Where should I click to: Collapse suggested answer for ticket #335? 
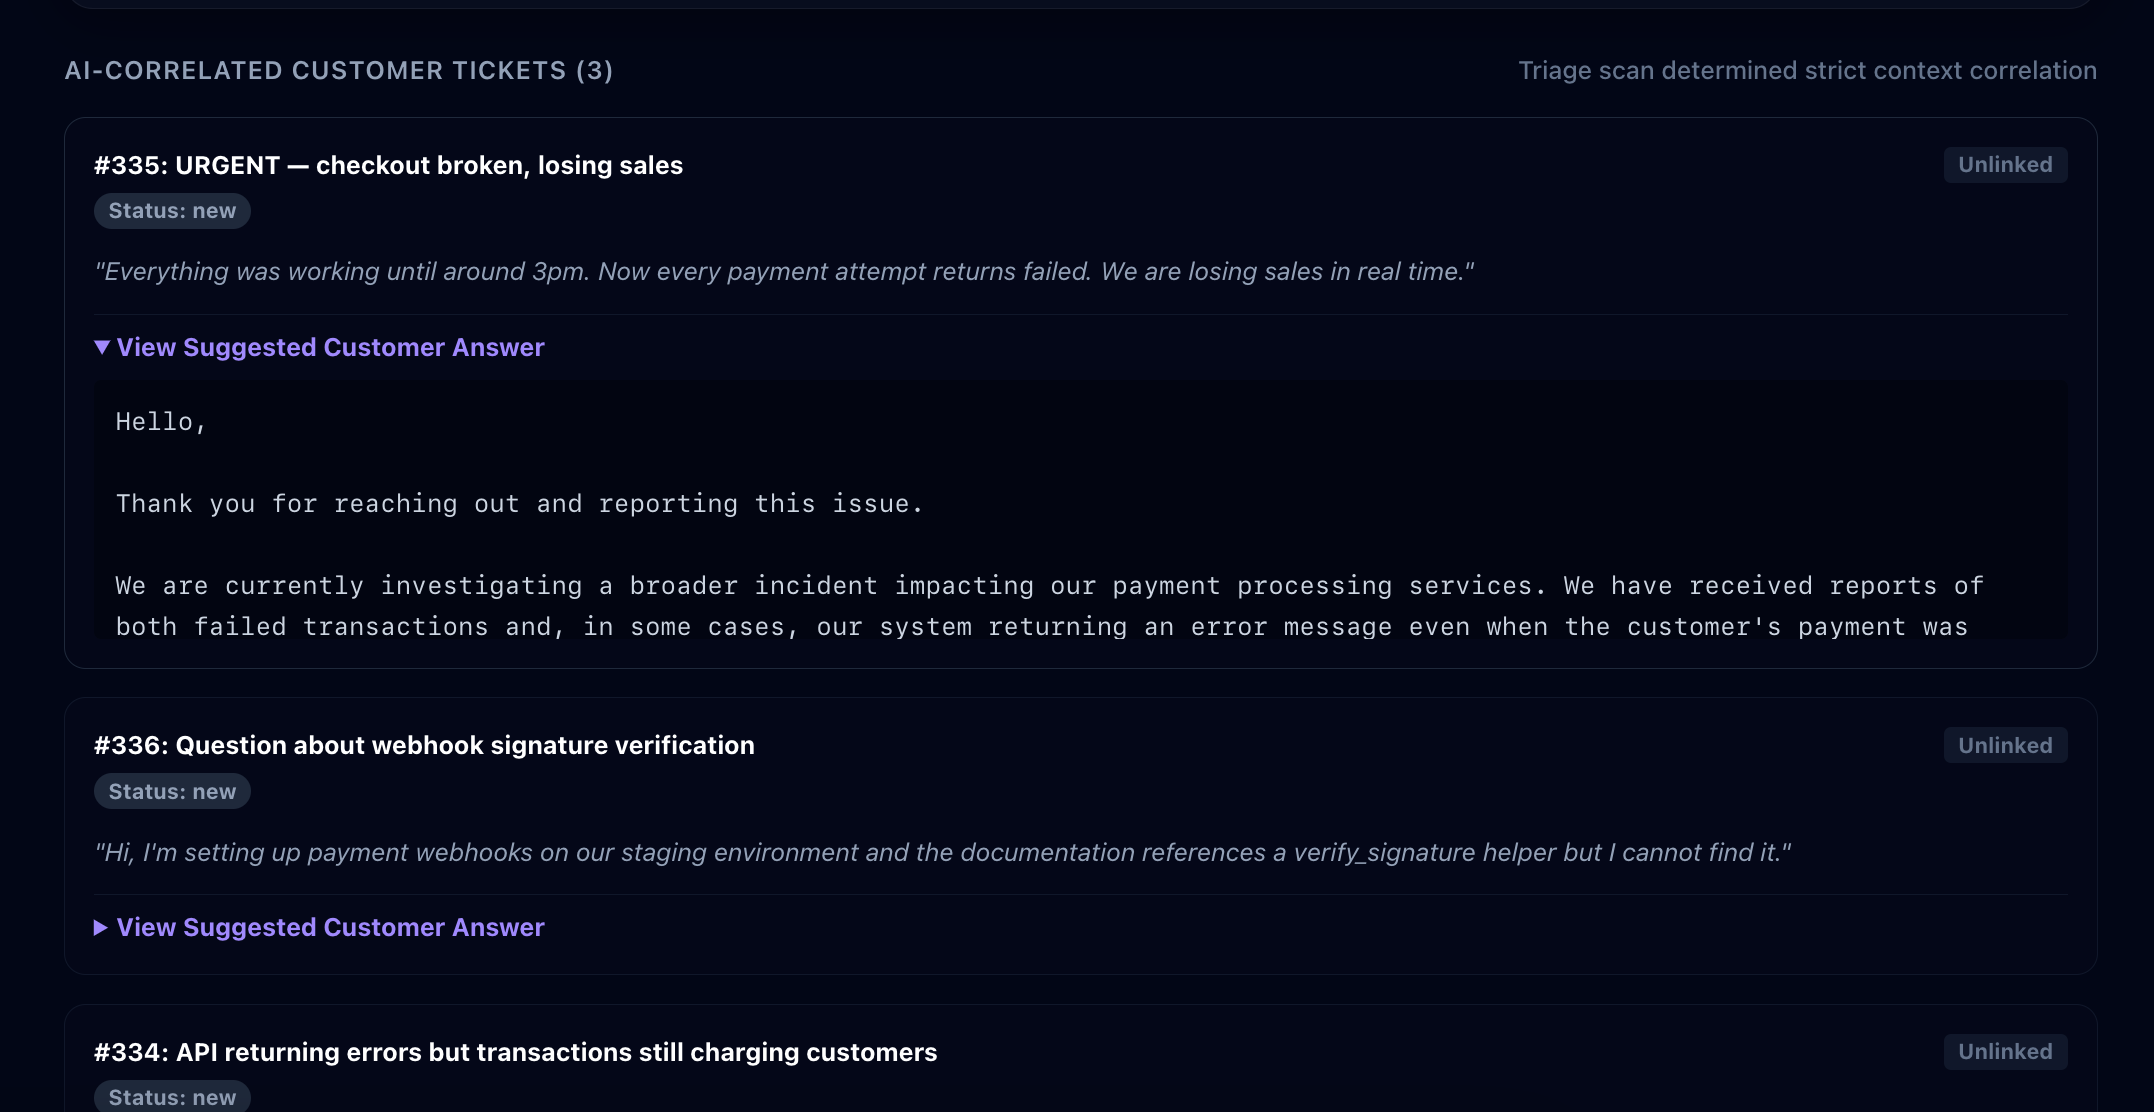[x=319, y=347]
